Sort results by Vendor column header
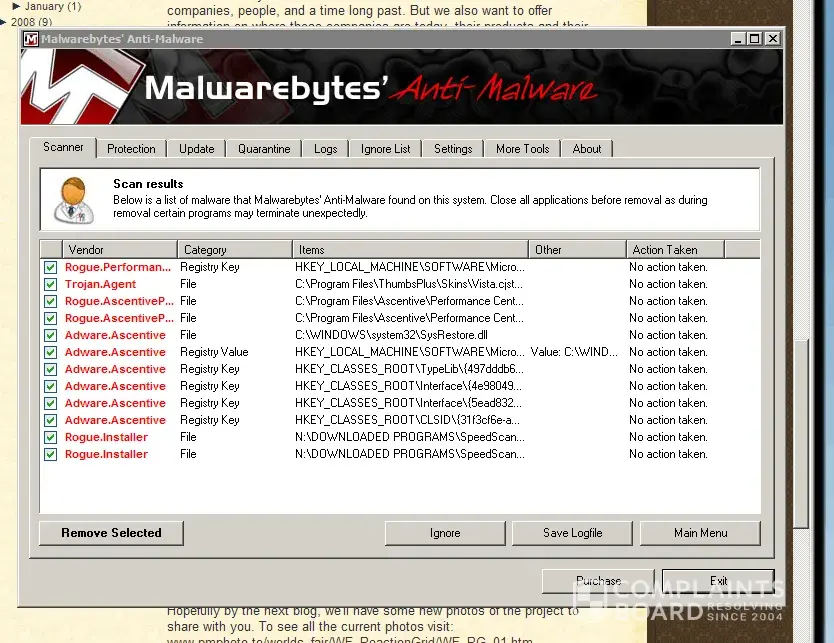This screenshot has height=643, width=834. 119,249
